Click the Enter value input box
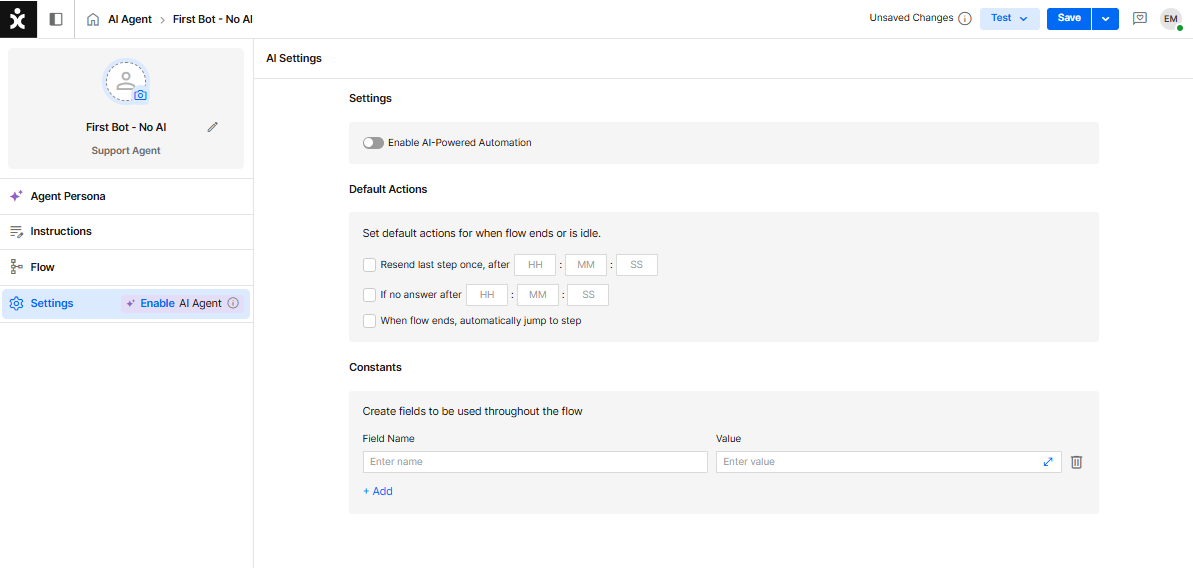The height and width of the screenshot is (568, 1193). (889, 462)
